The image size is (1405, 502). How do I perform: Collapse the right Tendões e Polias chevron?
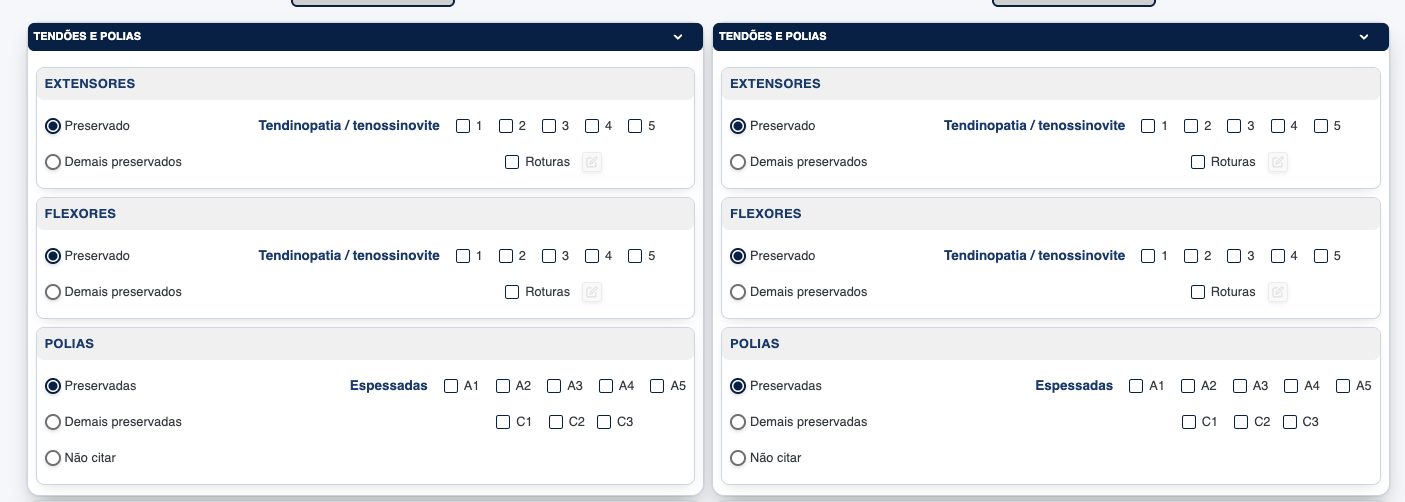pos(1363,37)
